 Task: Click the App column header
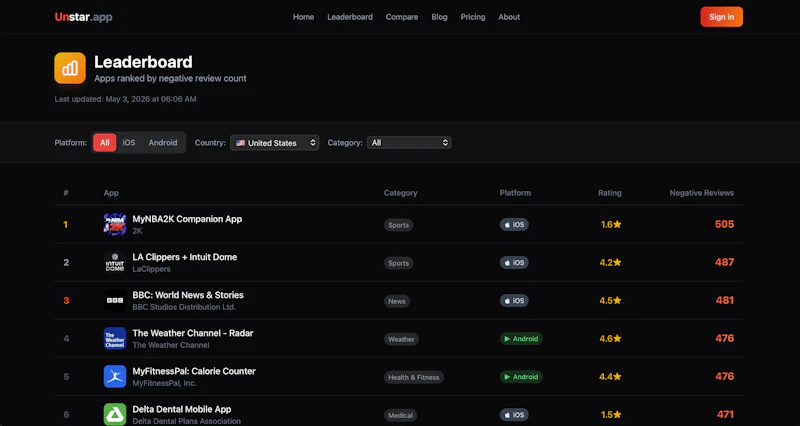[111, 193]
